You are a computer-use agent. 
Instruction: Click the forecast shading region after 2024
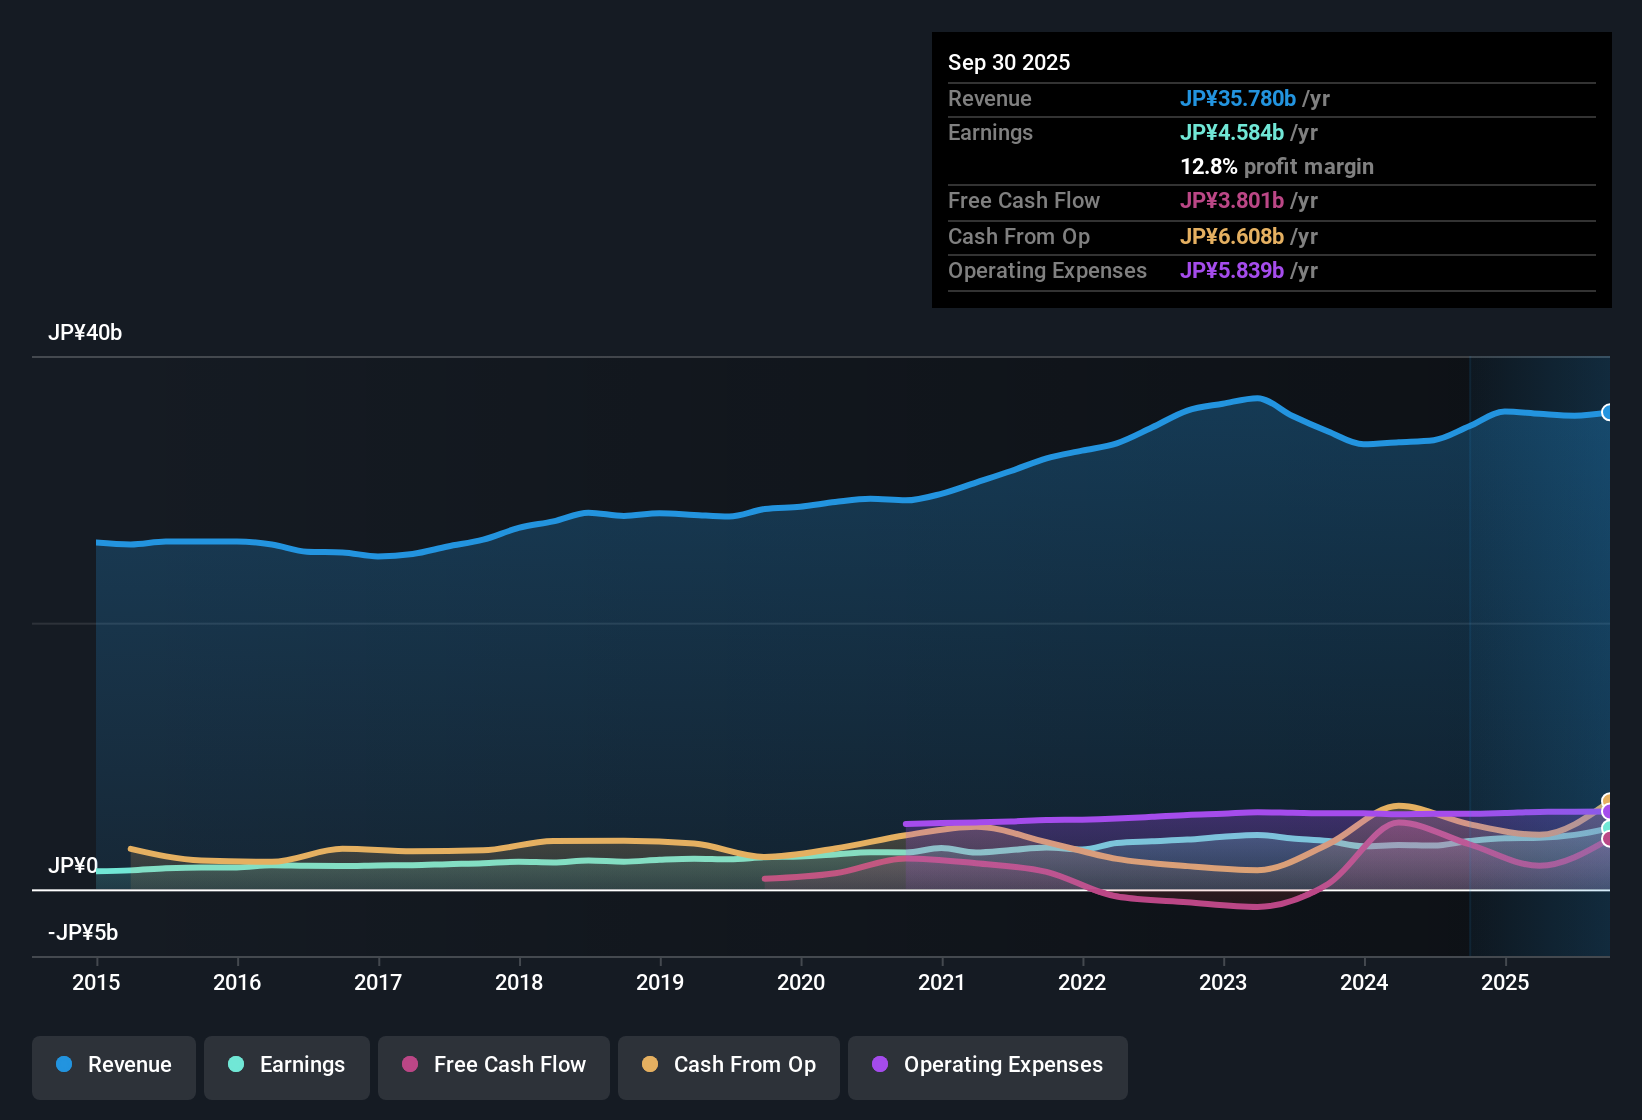click(1540, 650)
